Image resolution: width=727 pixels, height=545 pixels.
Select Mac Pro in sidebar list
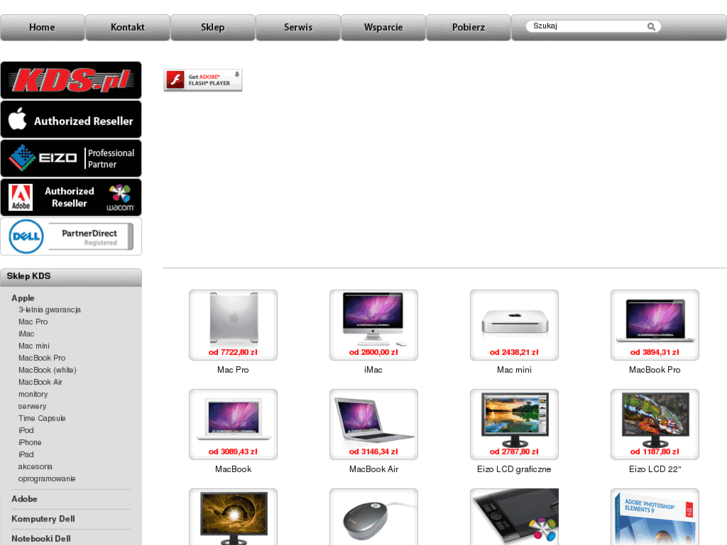tap(33, 321)
